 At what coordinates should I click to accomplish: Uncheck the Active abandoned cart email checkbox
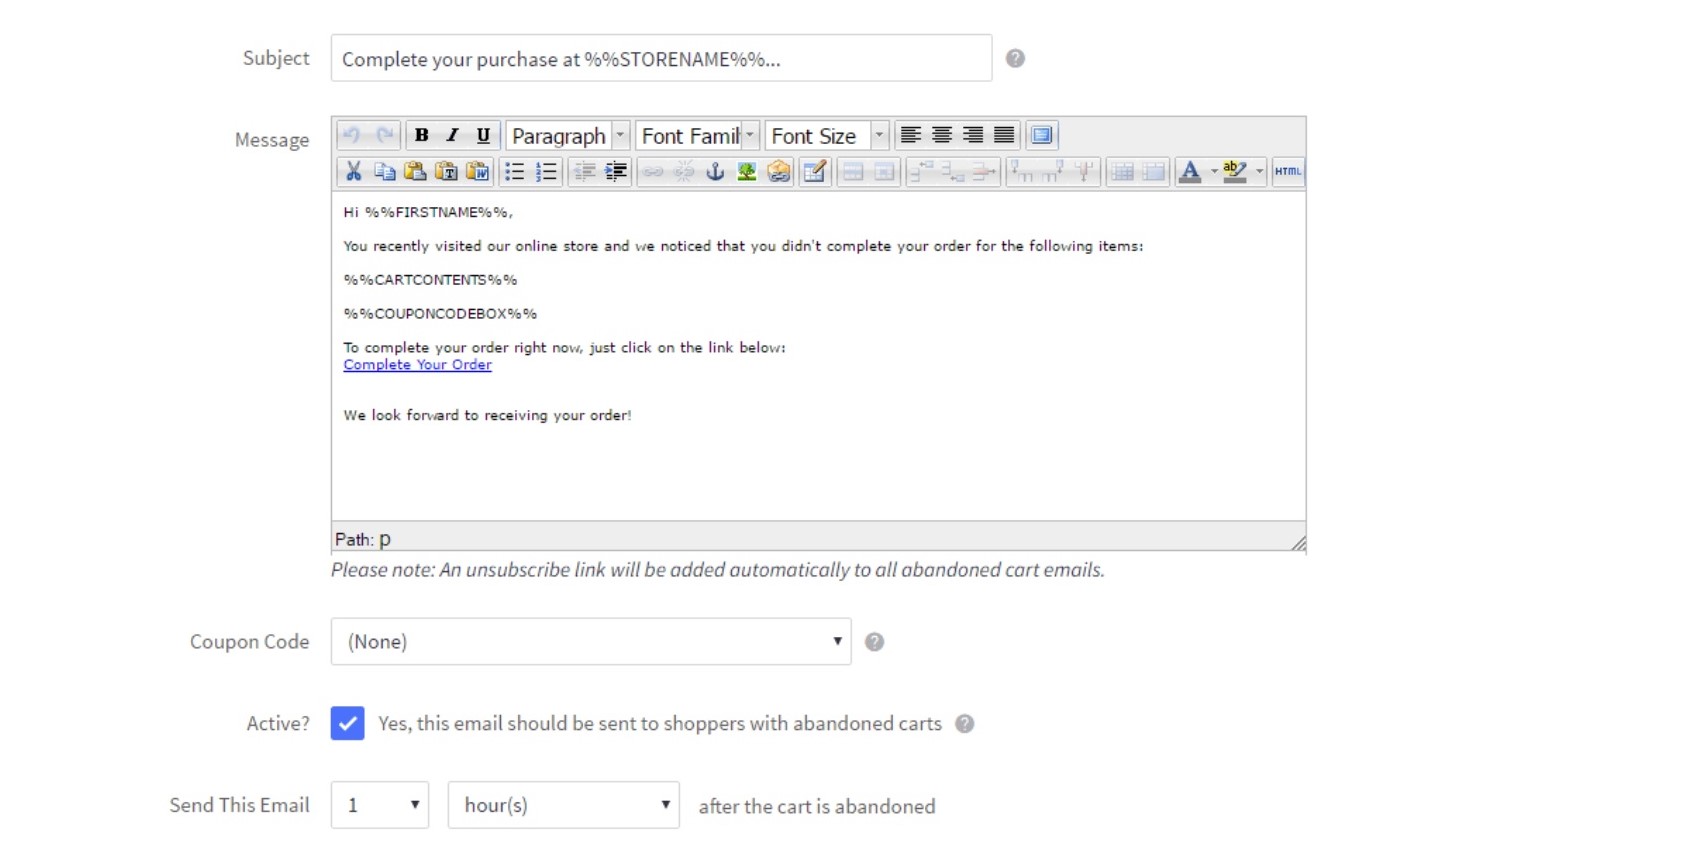(x=347, y=723)
